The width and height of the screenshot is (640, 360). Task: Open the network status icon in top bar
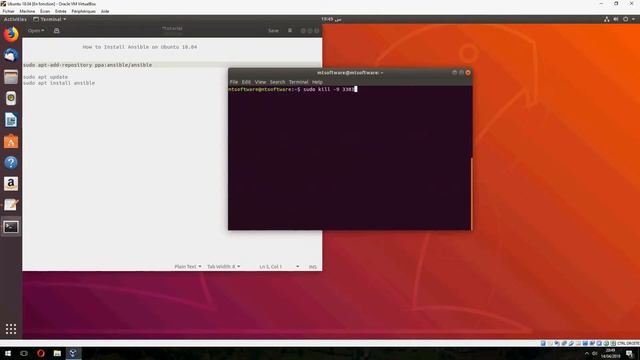(x=607, y=19)
